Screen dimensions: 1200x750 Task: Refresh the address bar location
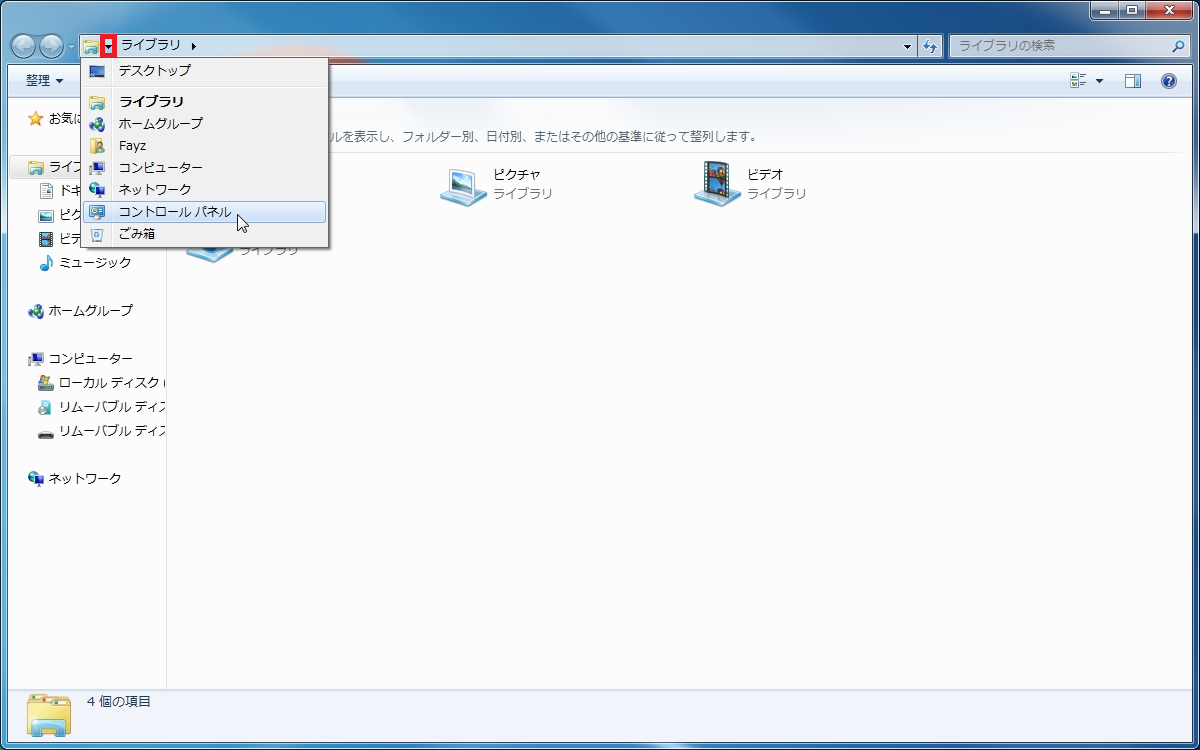[x=930, y=46]
